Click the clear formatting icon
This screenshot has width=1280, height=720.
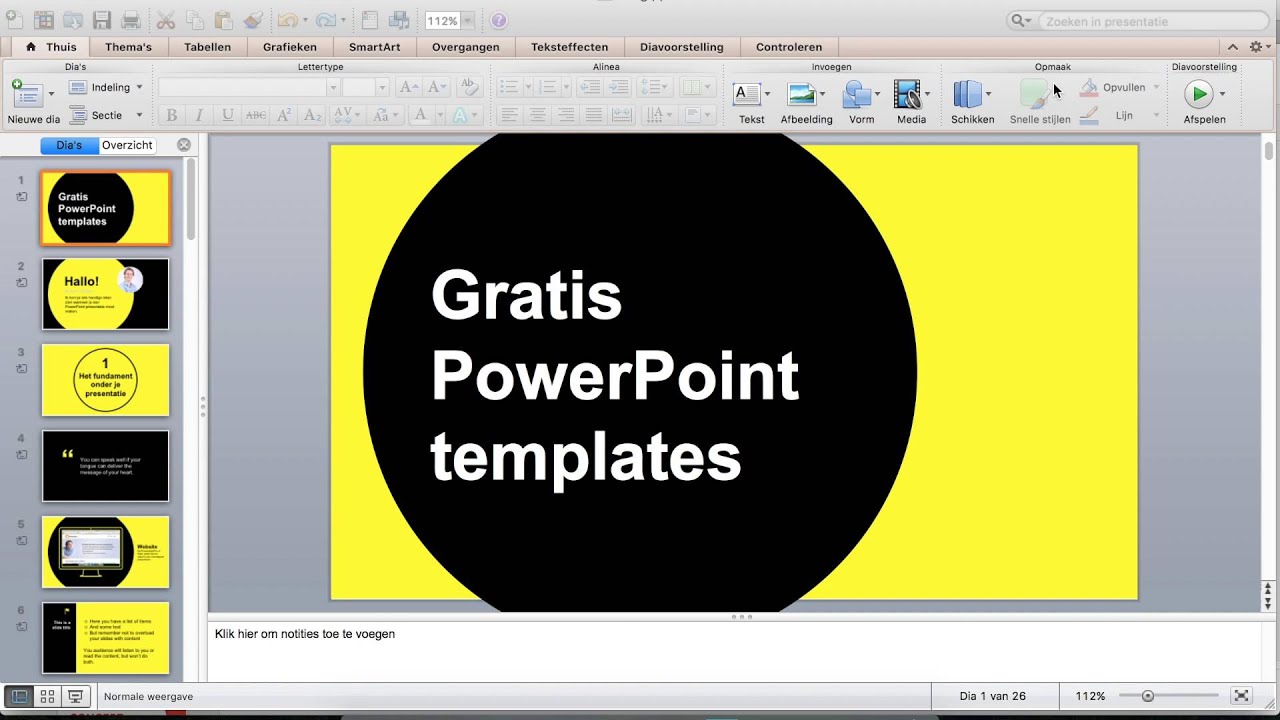(469, 87)
